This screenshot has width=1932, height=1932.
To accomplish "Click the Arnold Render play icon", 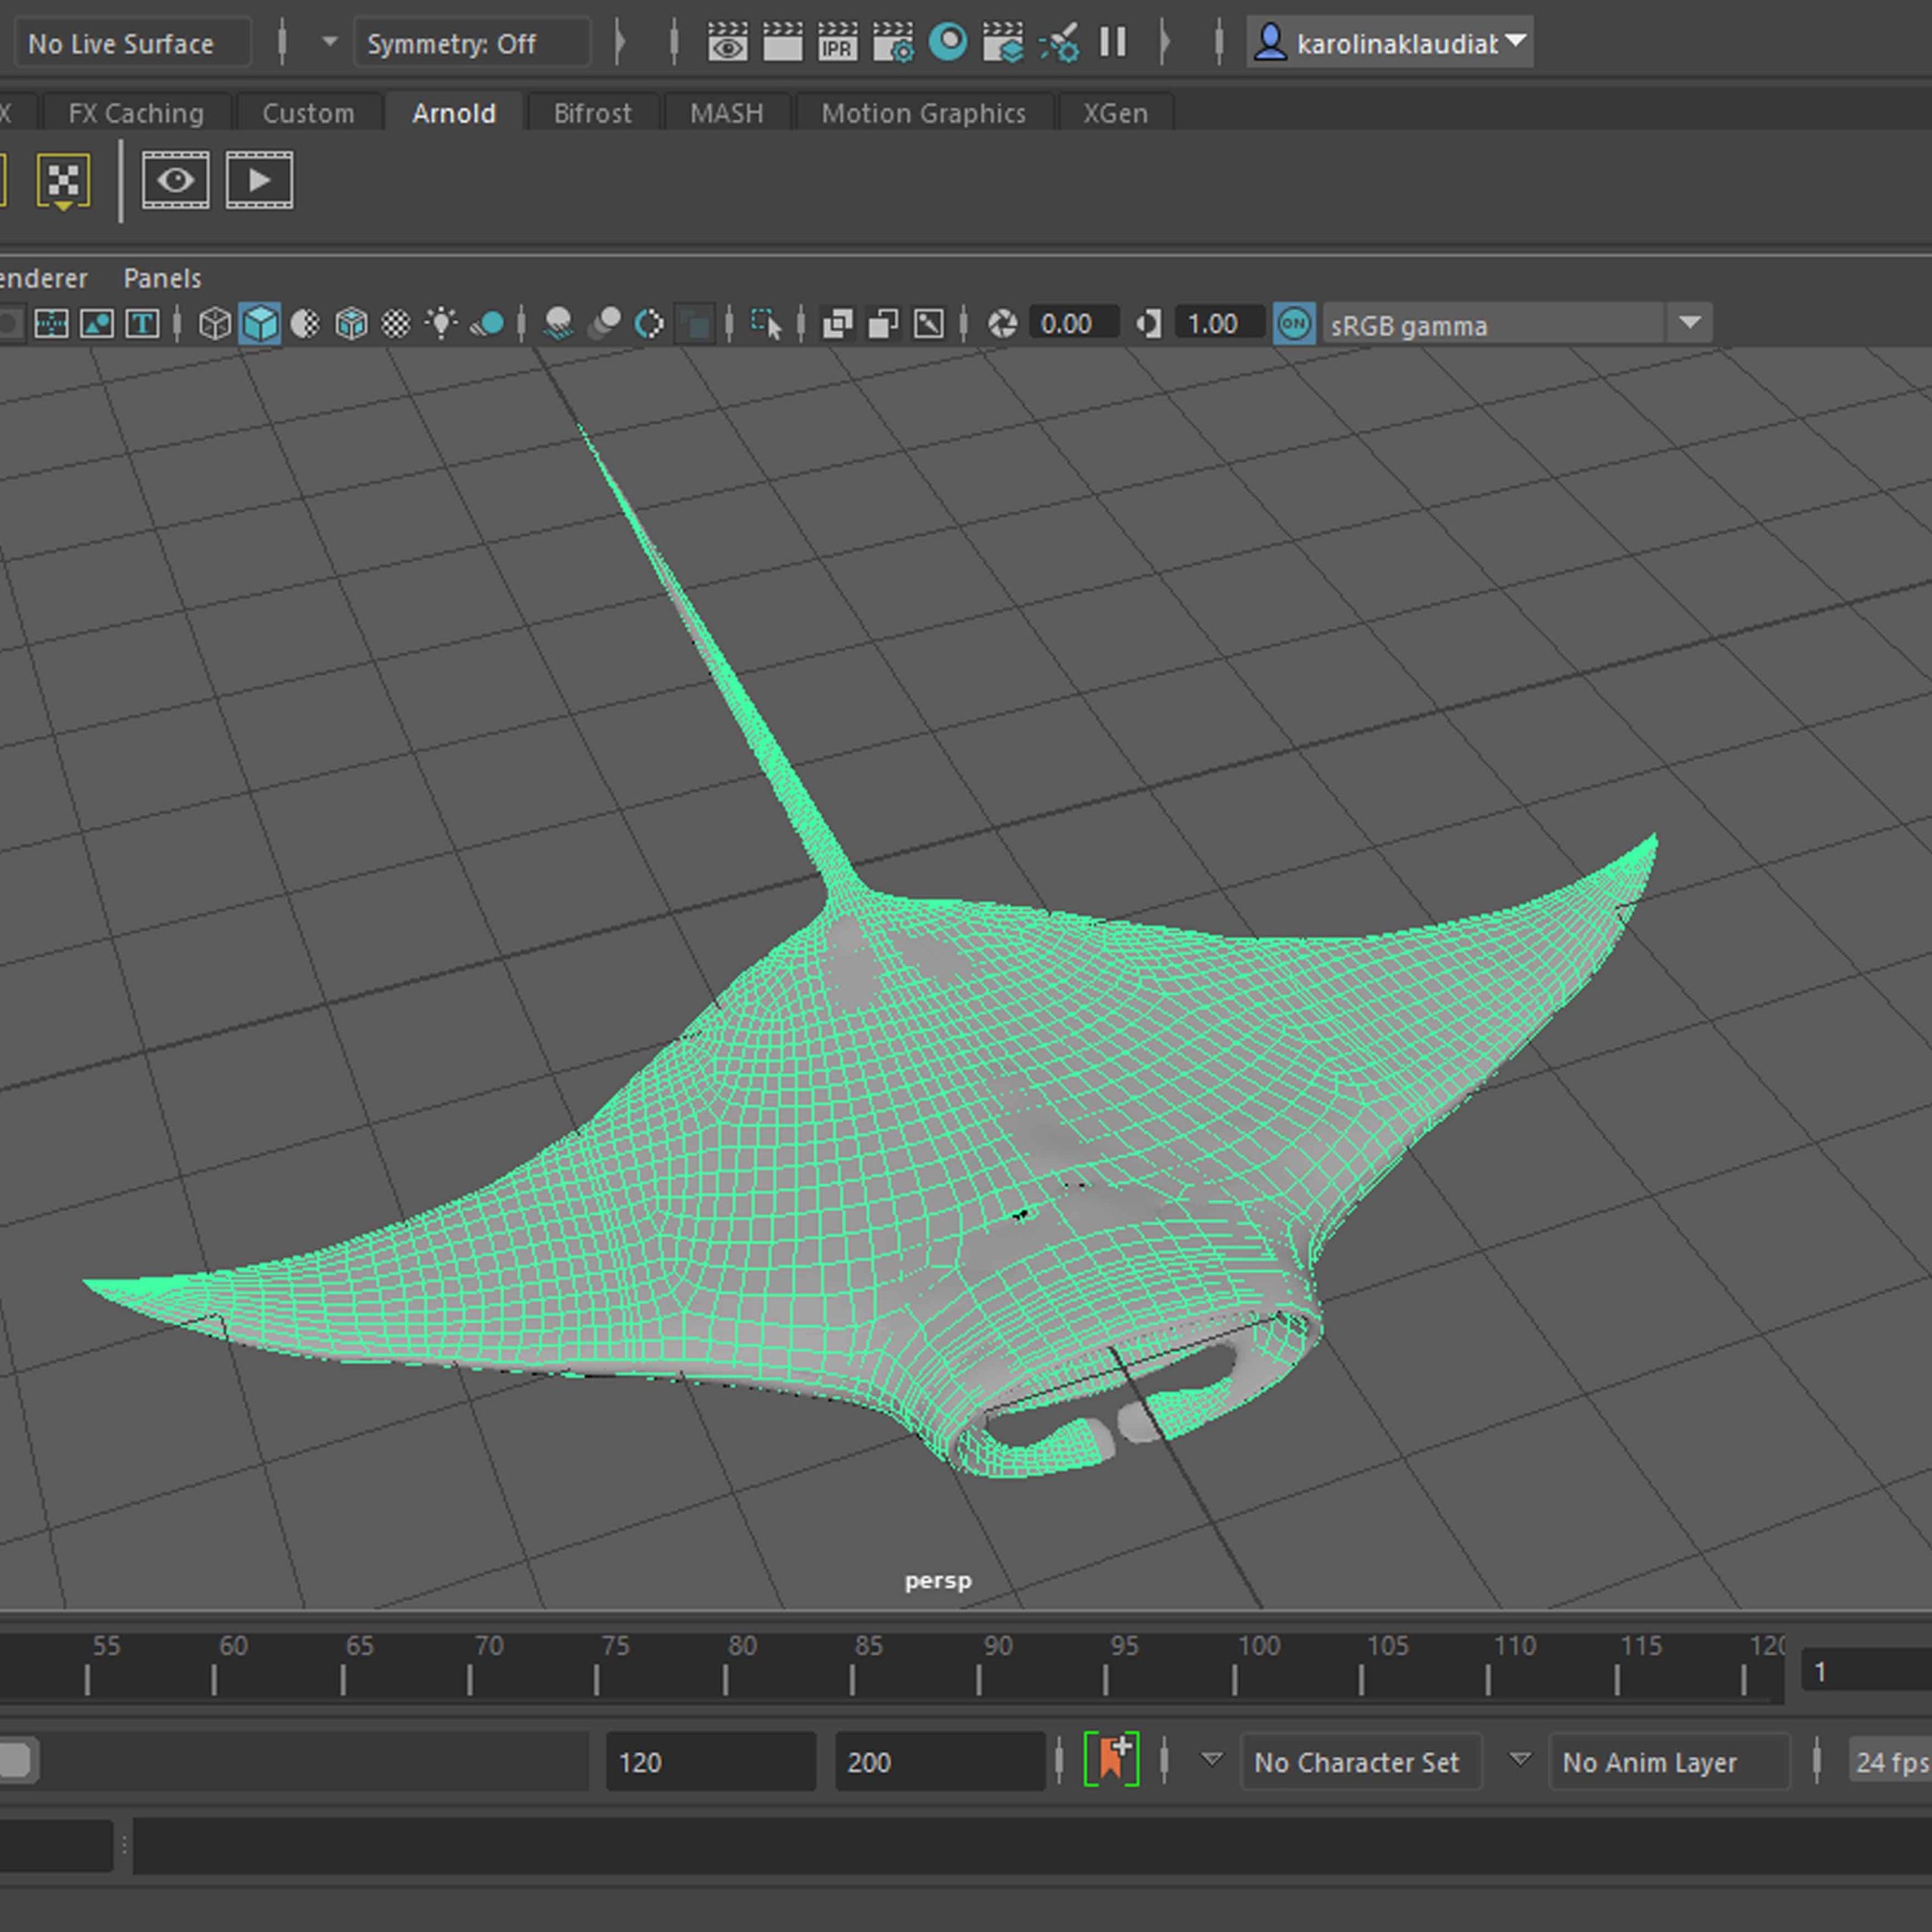I will [x=259, y=180].
